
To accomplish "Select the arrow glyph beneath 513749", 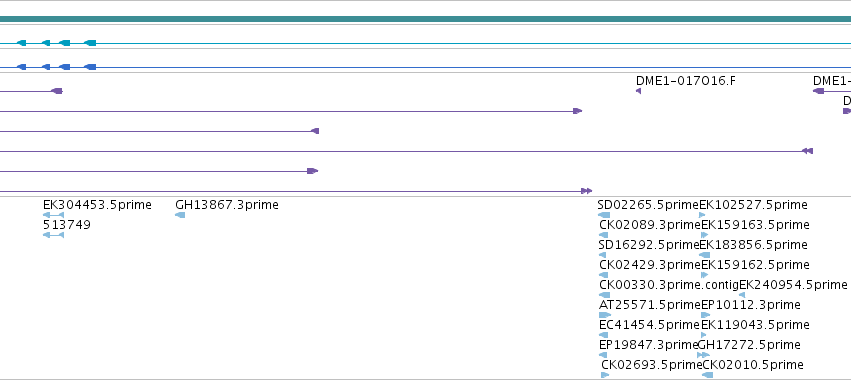I will click(53, 235).
